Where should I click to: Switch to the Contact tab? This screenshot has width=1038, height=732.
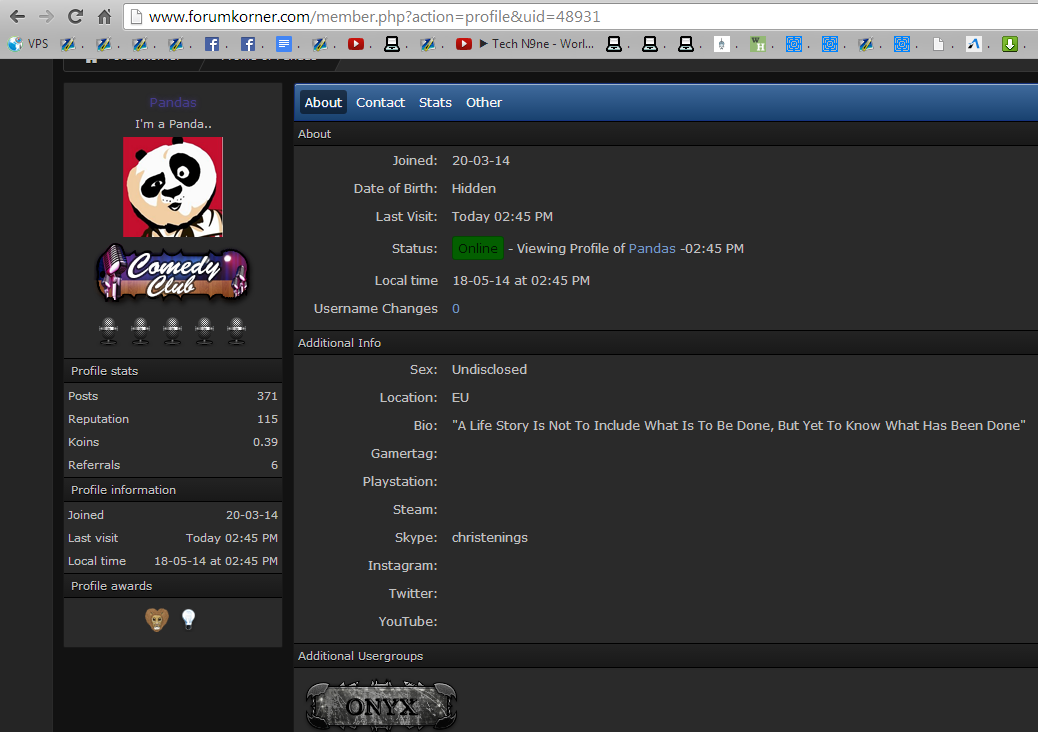click(x=380, y=103)
